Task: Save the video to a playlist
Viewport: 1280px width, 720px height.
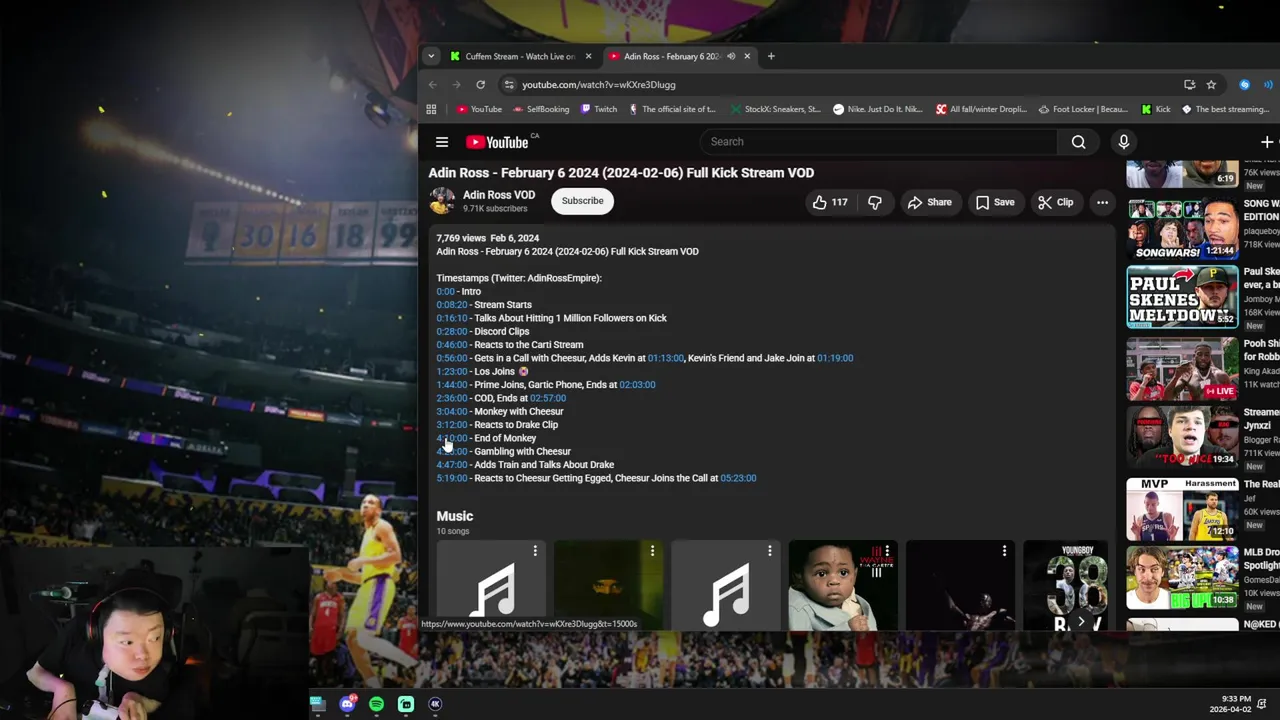Action: point(995,202)
